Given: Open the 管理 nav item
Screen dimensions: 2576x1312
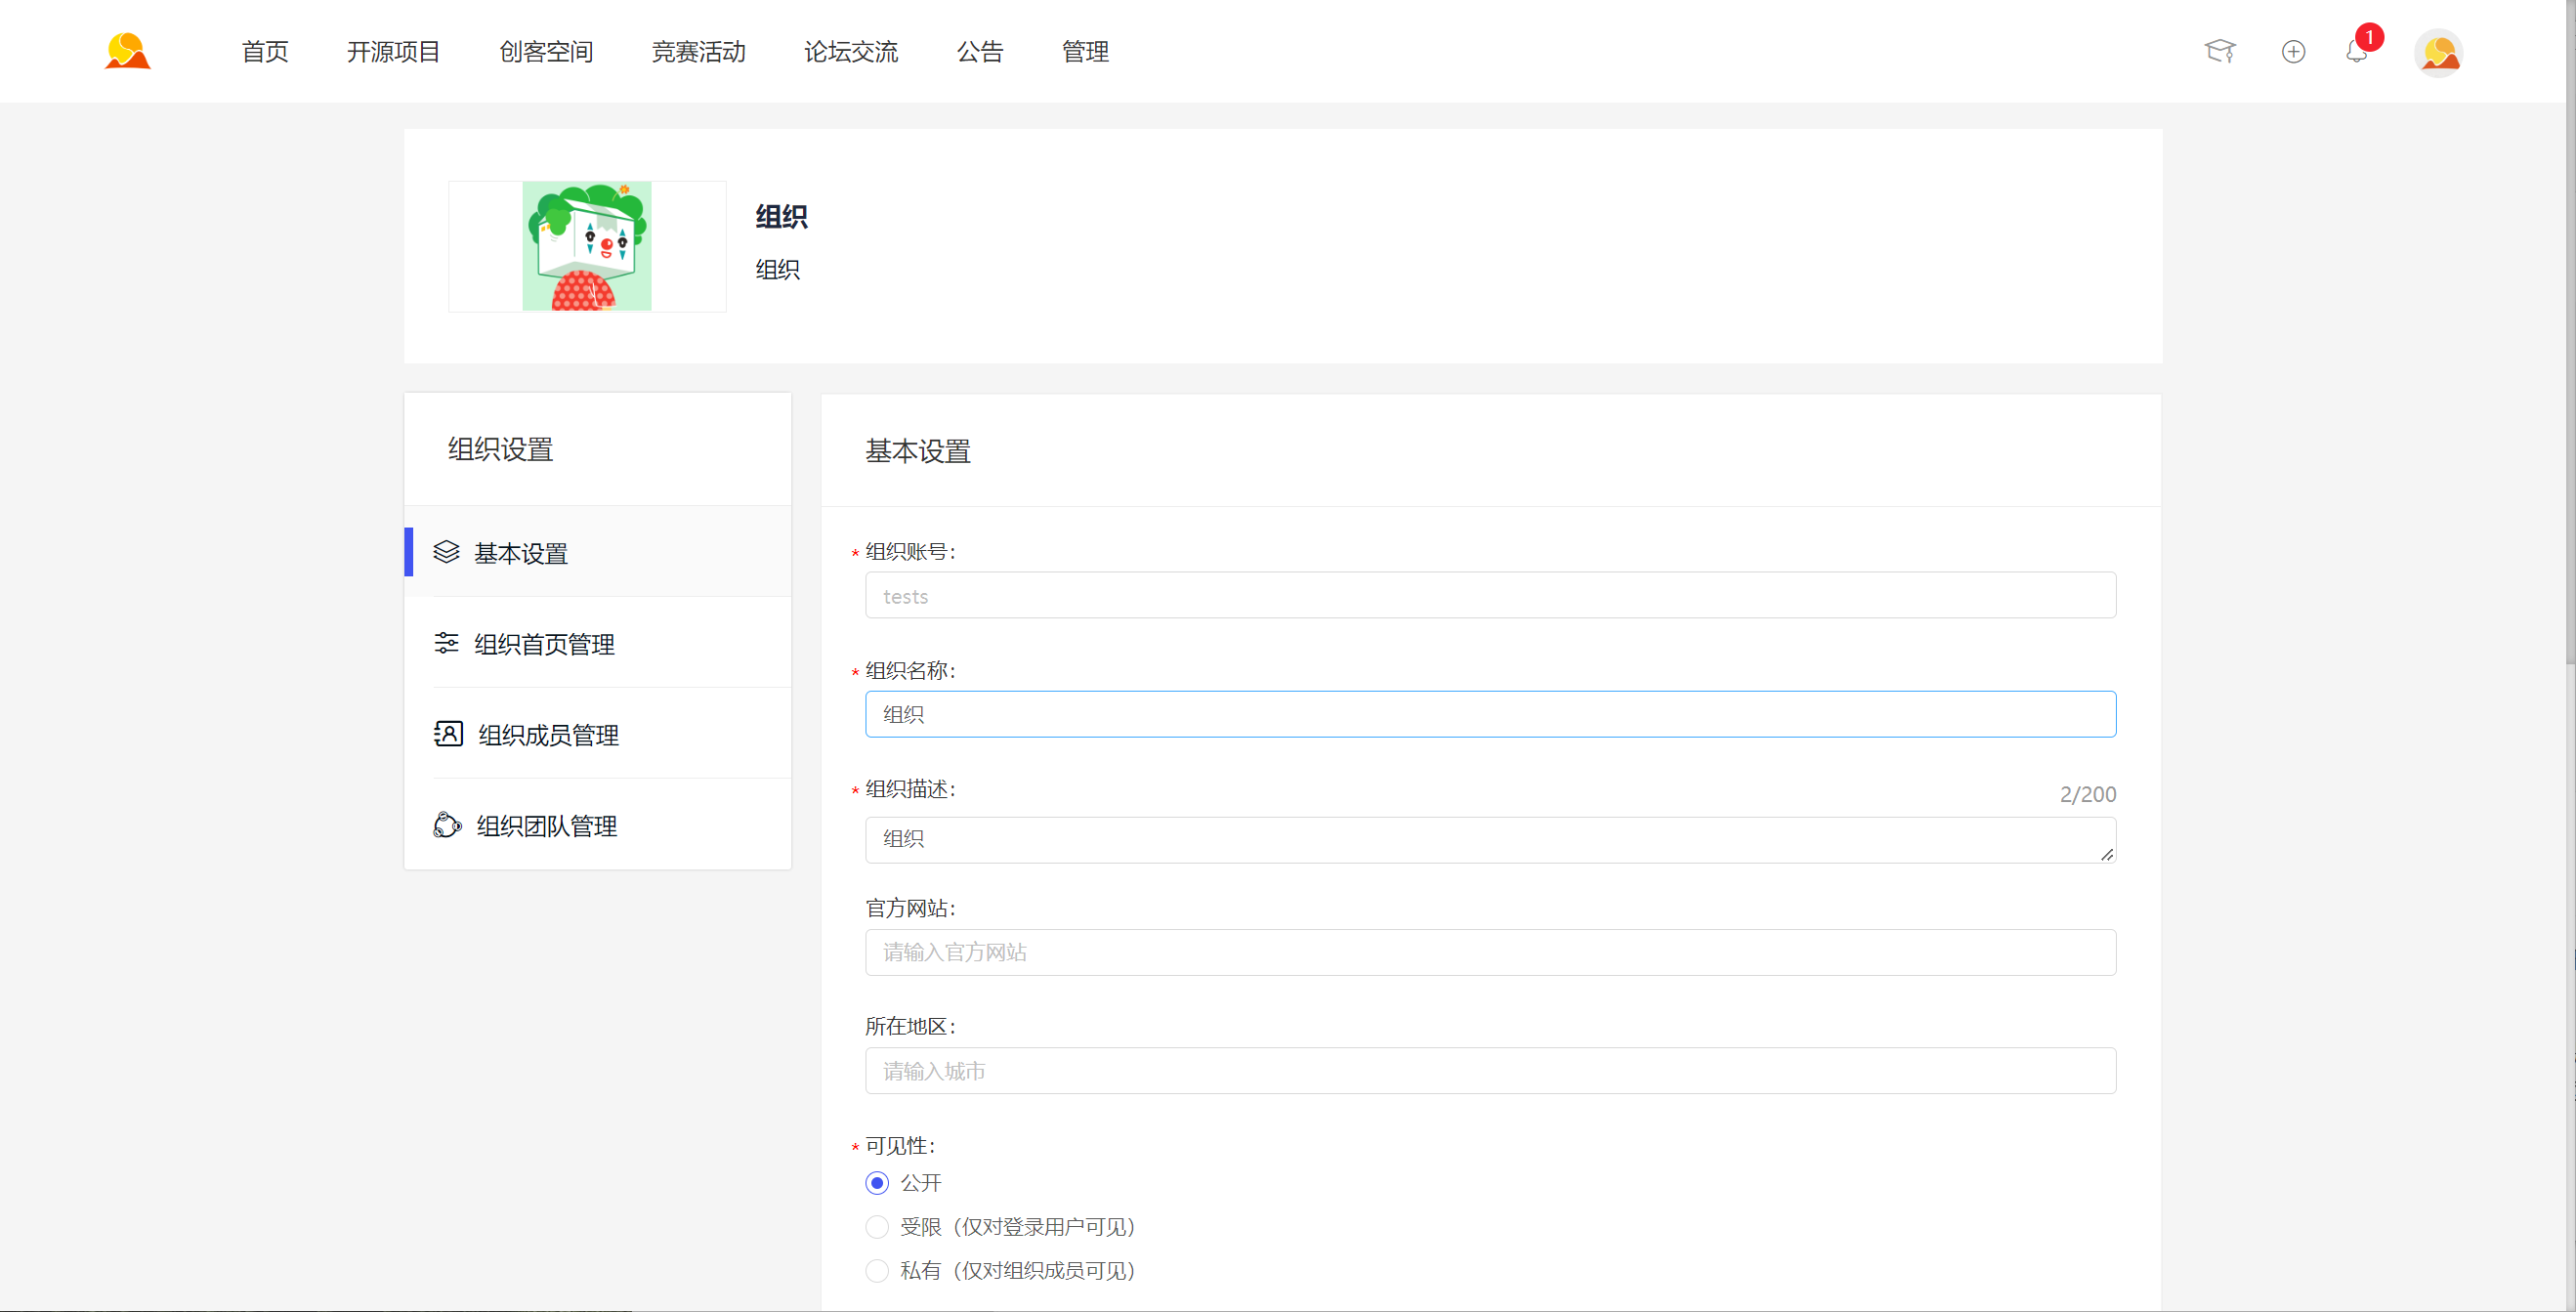Looking at the screenshot, I should (x=1085, y=51).
